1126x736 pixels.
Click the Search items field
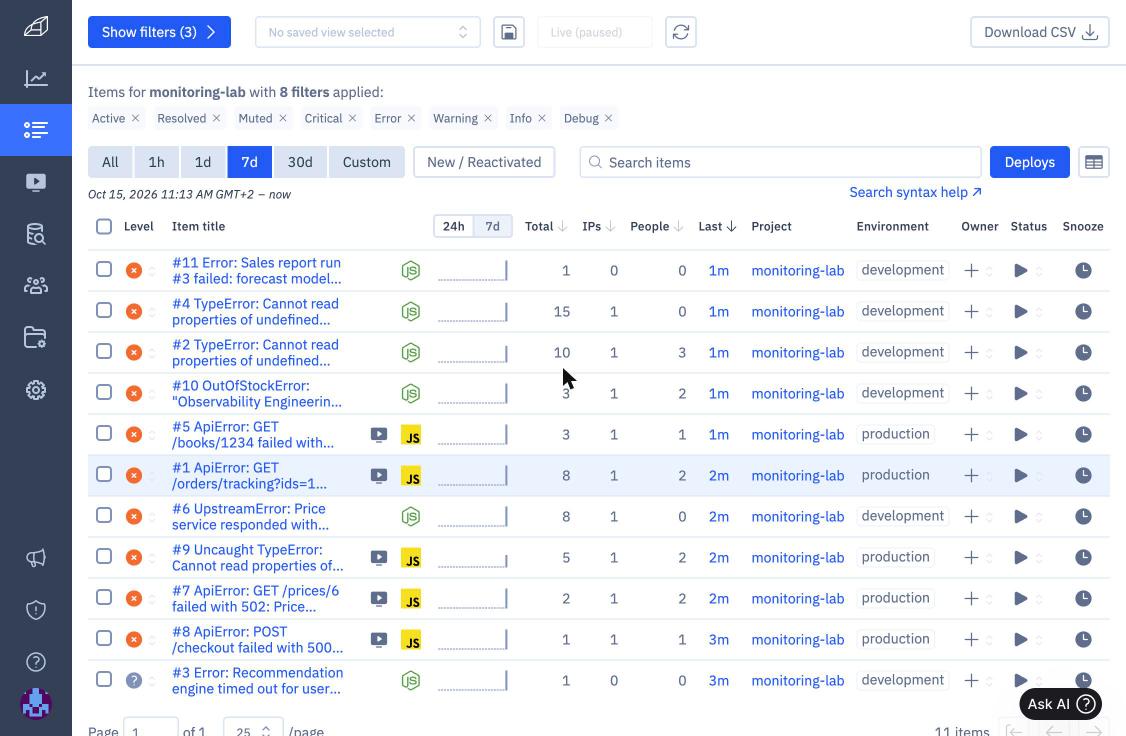[781, 162]
